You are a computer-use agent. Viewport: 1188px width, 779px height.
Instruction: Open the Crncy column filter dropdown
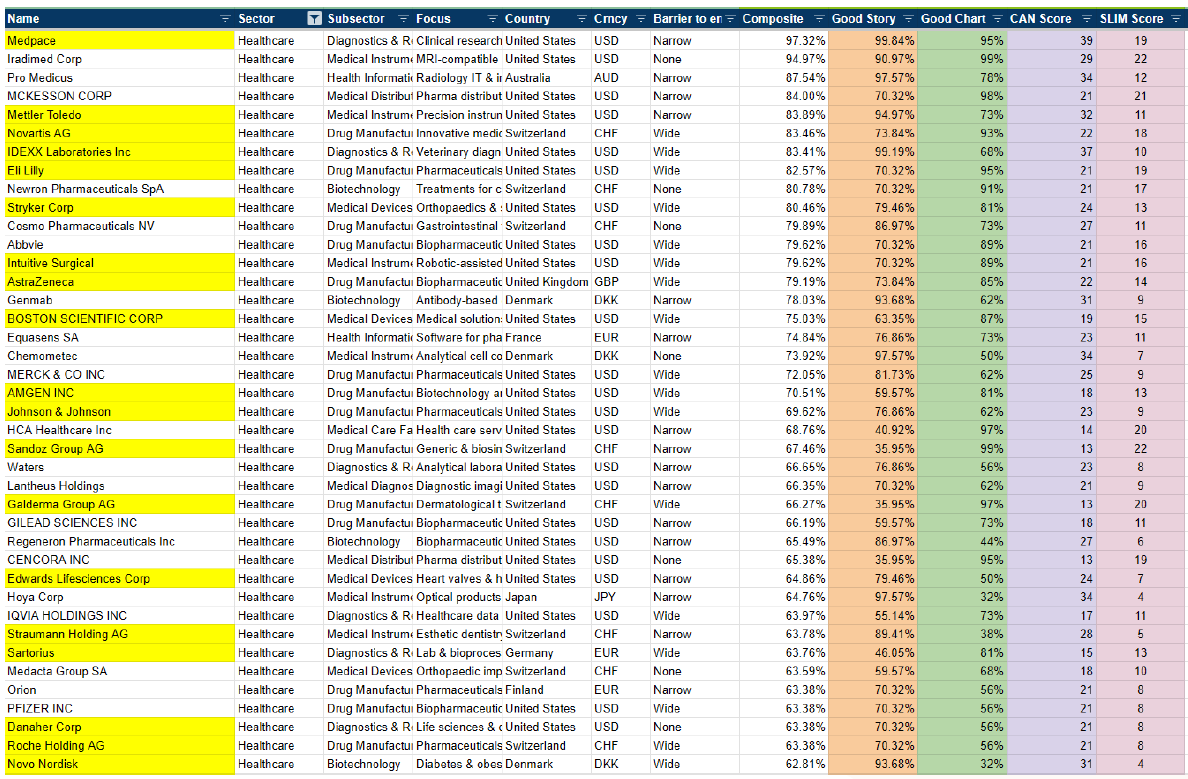tap(641, 19)
